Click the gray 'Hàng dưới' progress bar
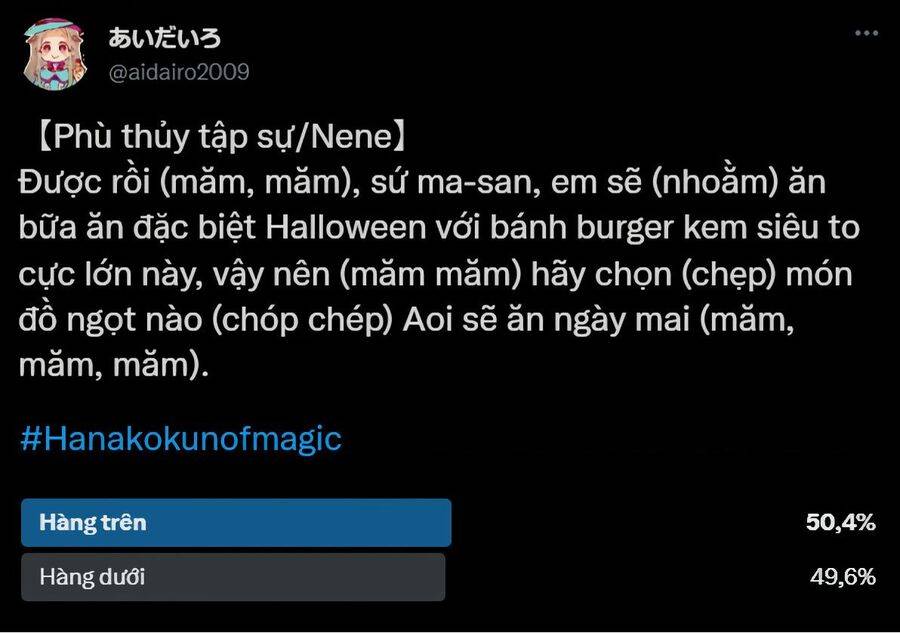 point(233,577)
